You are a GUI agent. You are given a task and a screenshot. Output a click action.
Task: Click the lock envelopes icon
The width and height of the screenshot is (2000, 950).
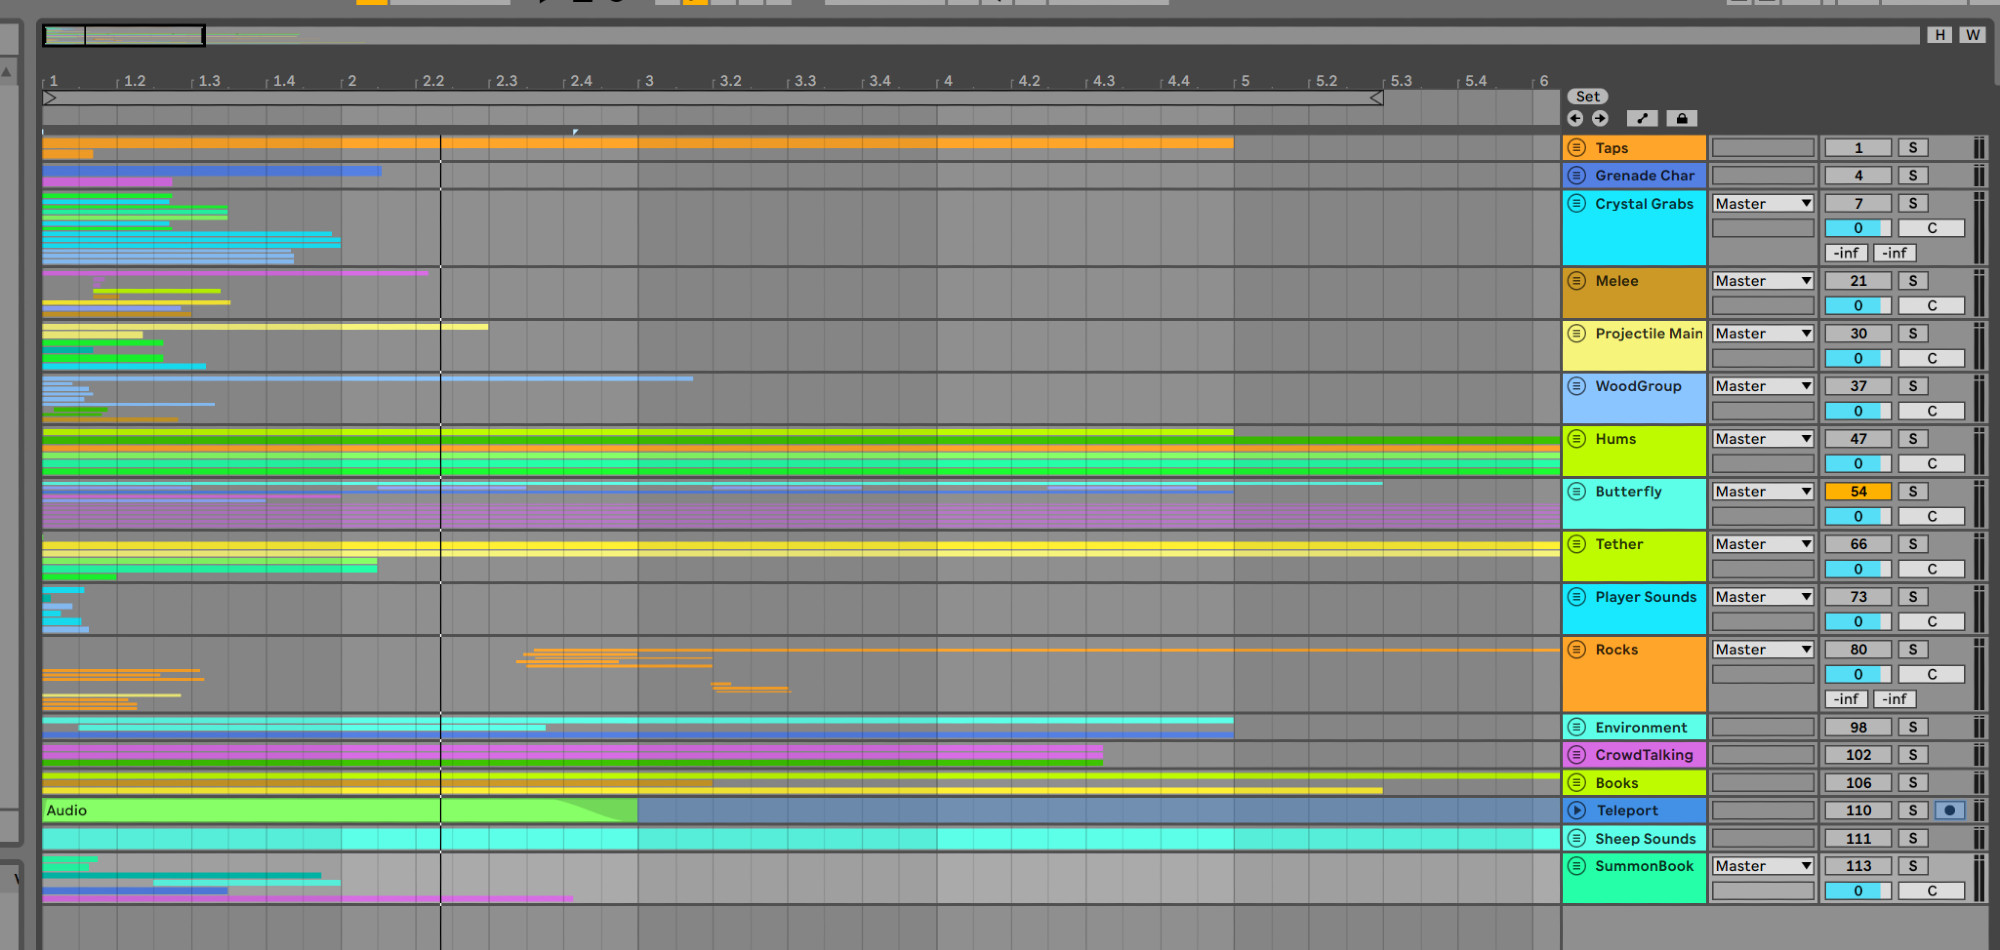click(x=1682, y=118)
